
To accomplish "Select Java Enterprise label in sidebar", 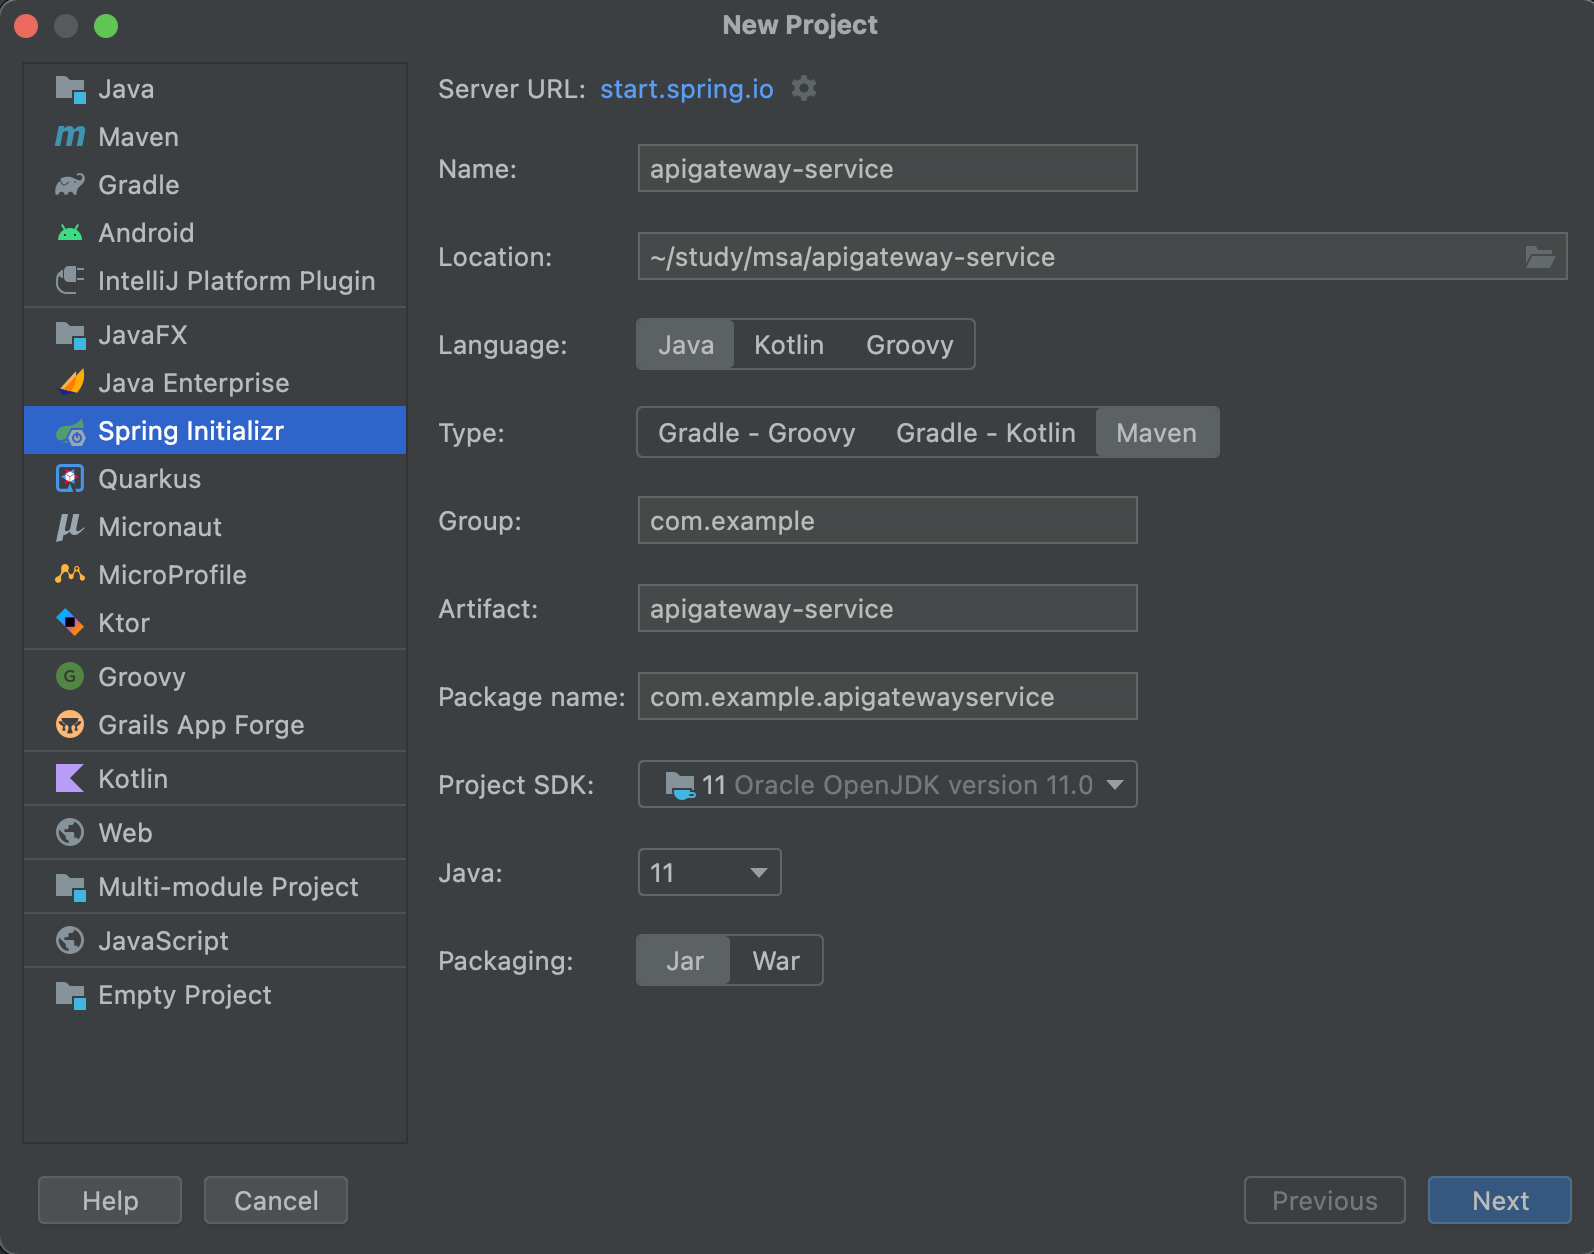I will pyautogui.click(x=194, y=383).
